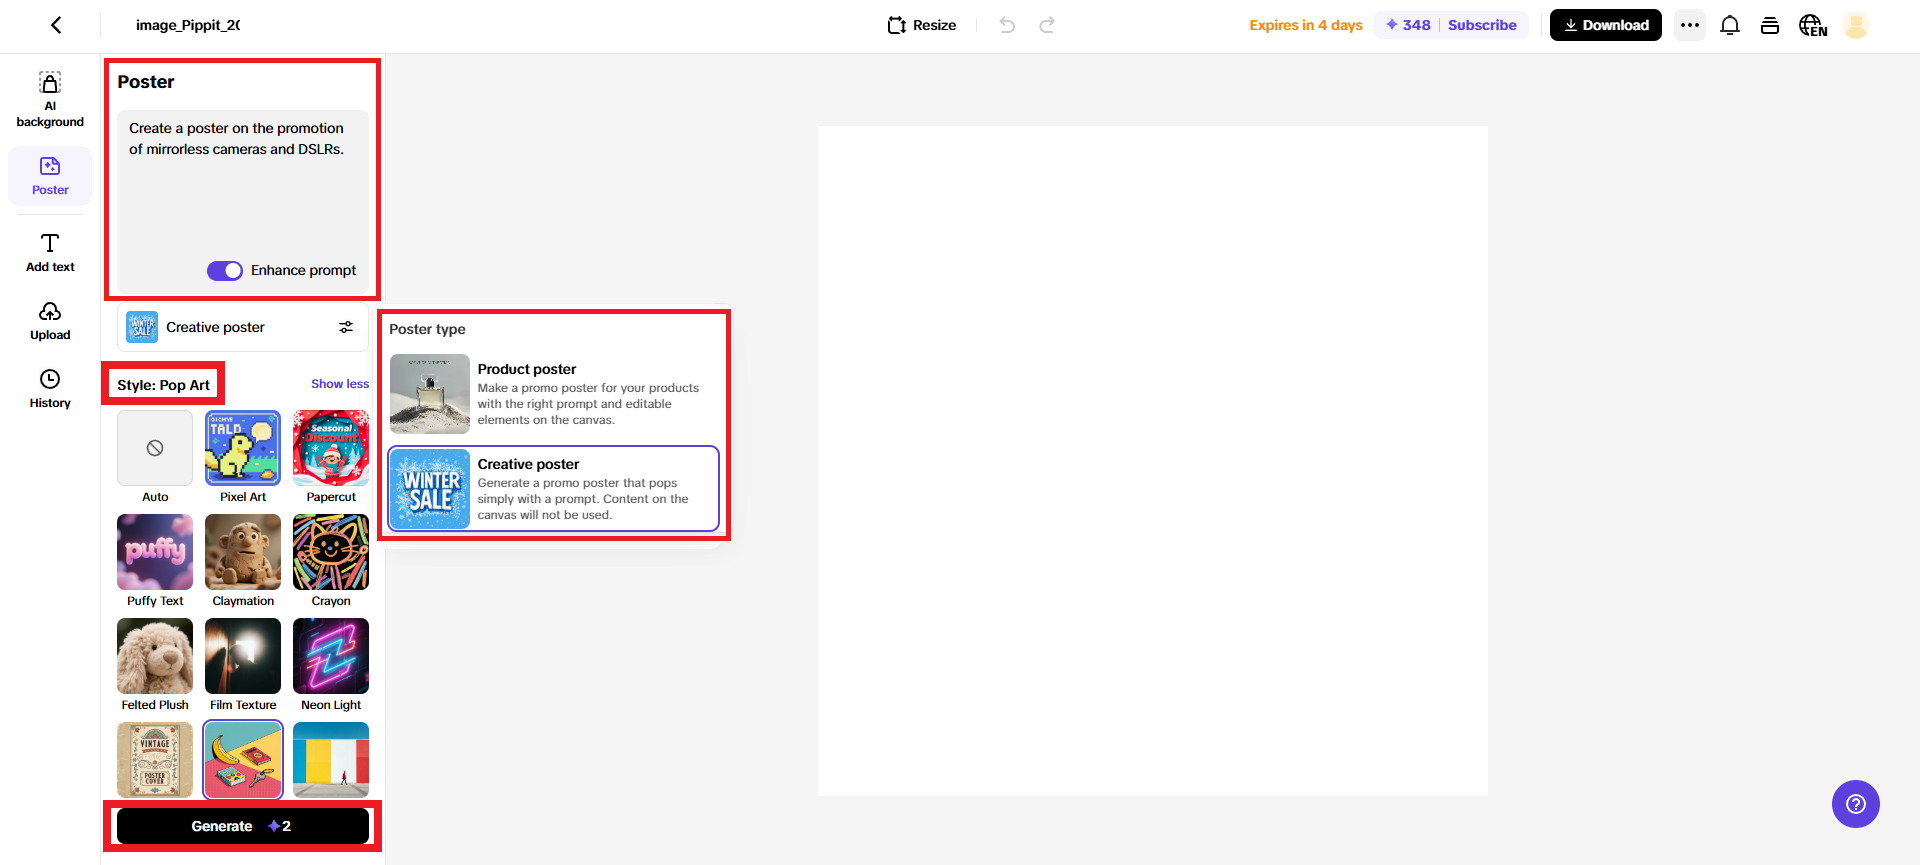Open notifications bell

1730,25
